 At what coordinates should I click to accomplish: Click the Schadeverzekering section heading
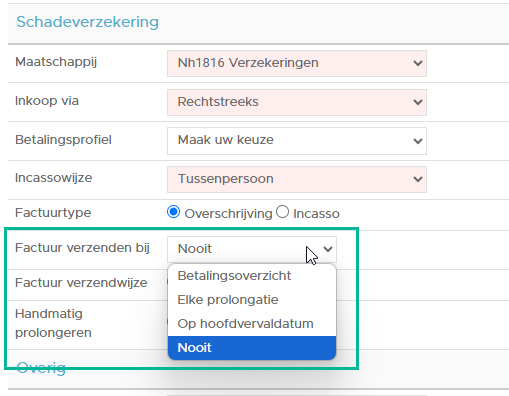[88, 22]
